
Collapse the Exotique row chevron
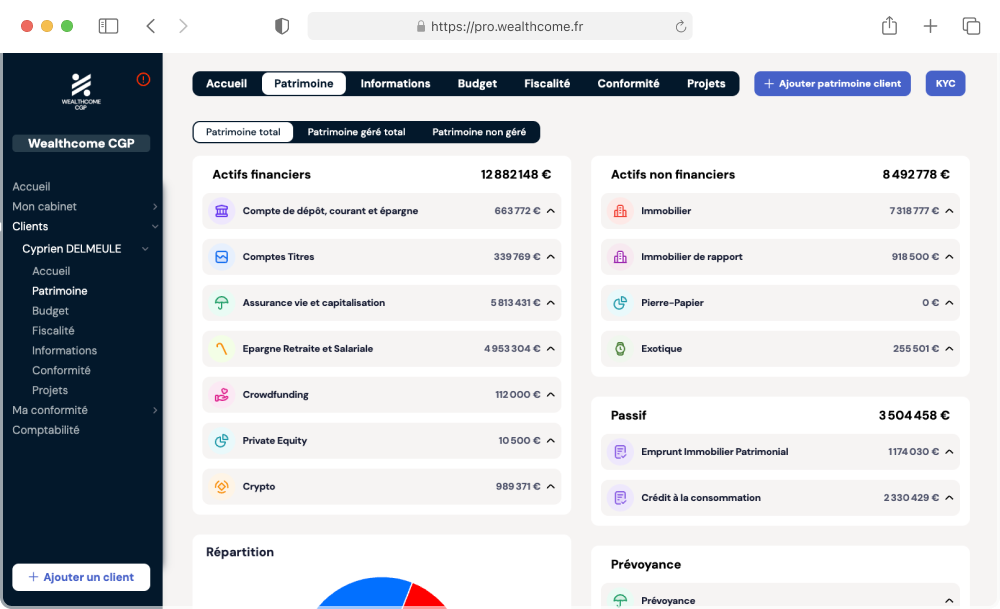pyautogui.click(x=950, y=349)
